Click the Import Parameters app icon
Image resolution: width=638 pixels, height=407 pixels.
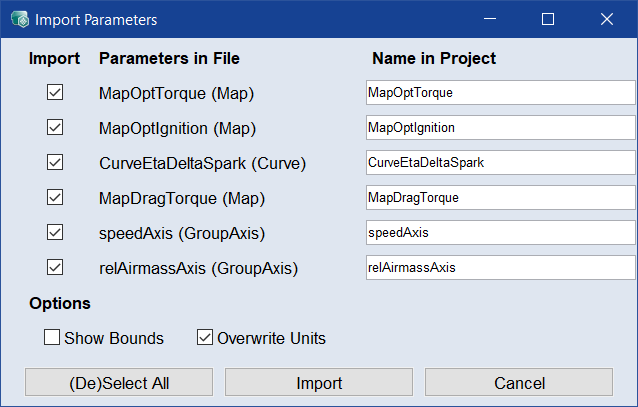pyautogui.click(x=18, y=19)
